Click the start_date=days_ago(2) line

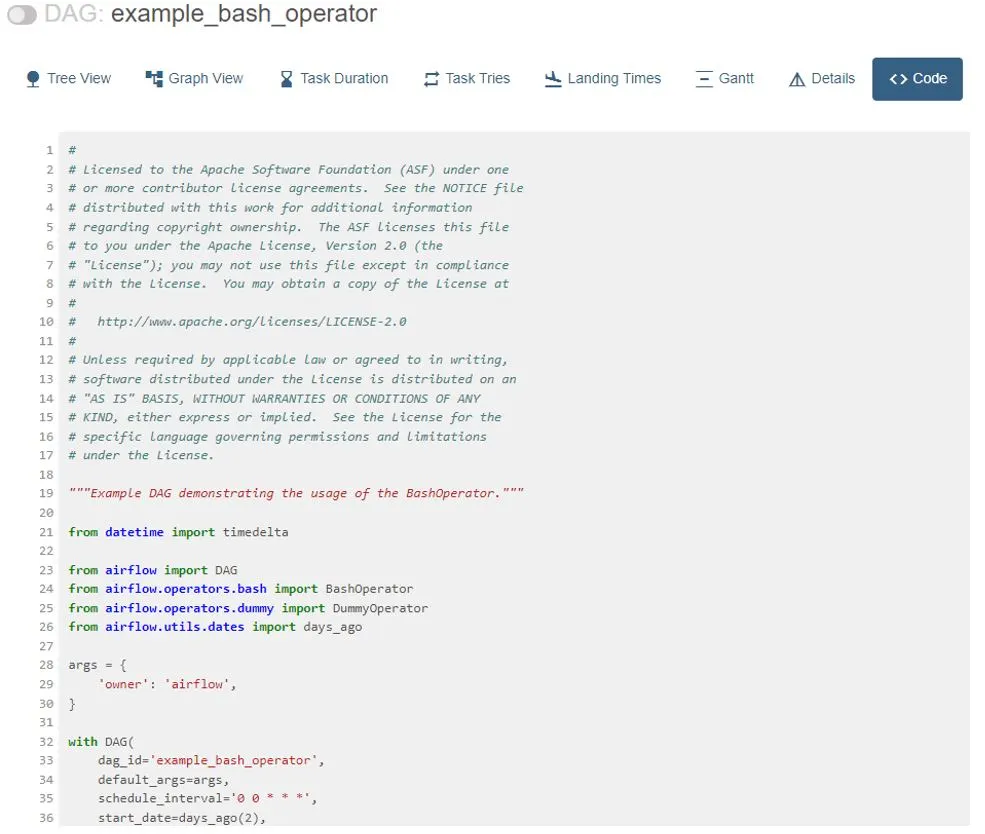182,818
